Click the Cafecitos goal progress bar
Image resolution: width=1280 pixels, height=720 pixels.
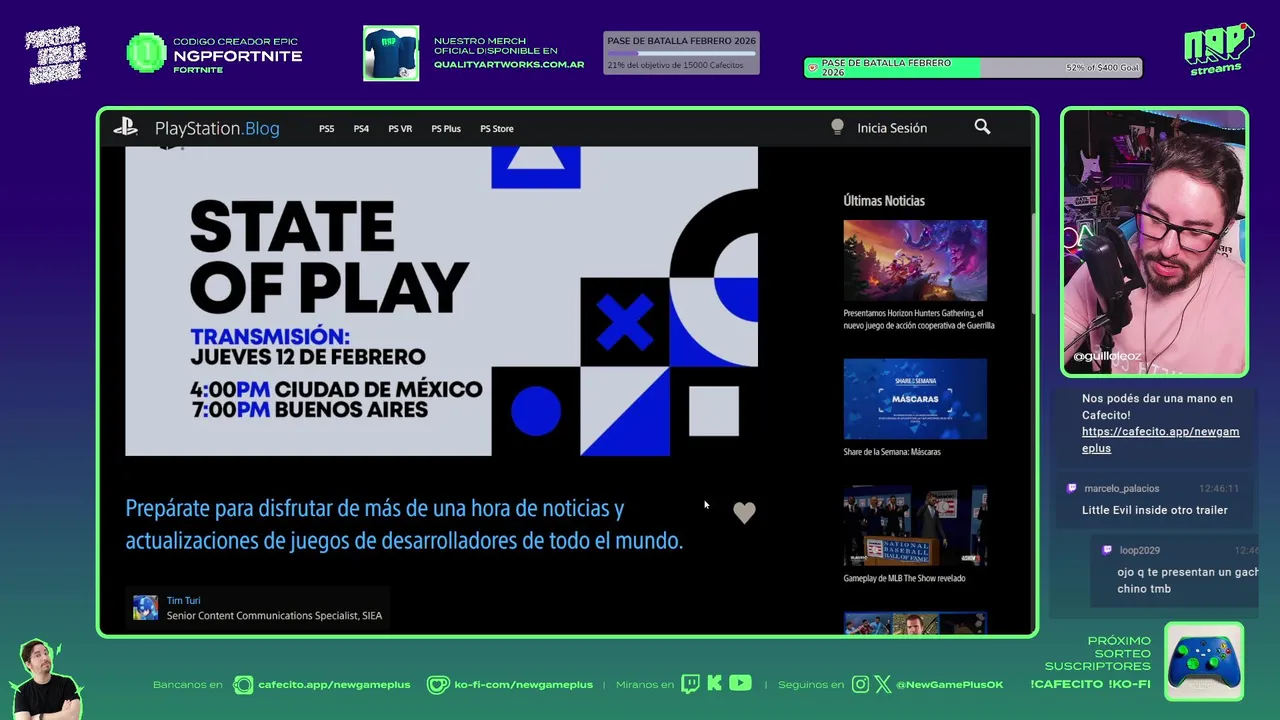(x=681, y=53)
